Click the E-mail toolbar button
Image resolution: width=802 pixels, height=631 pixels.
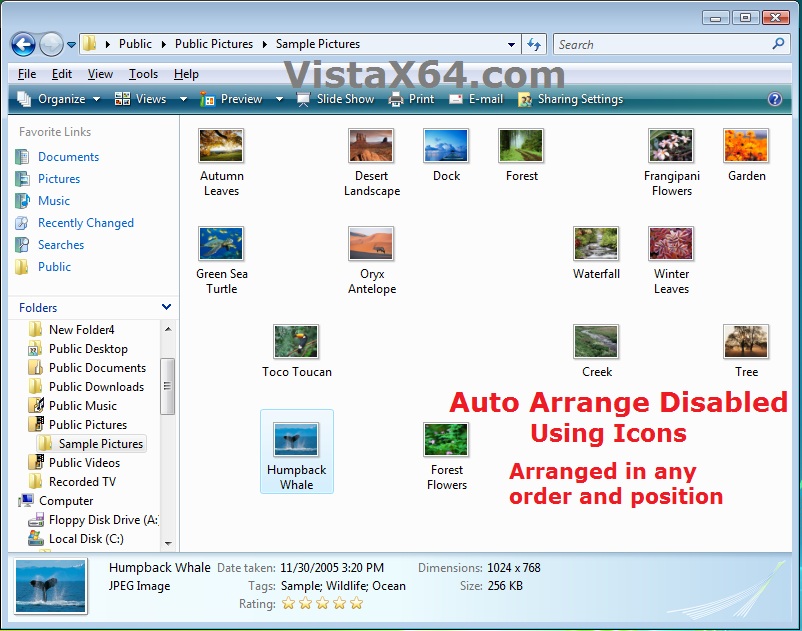[x=476, y=99]
